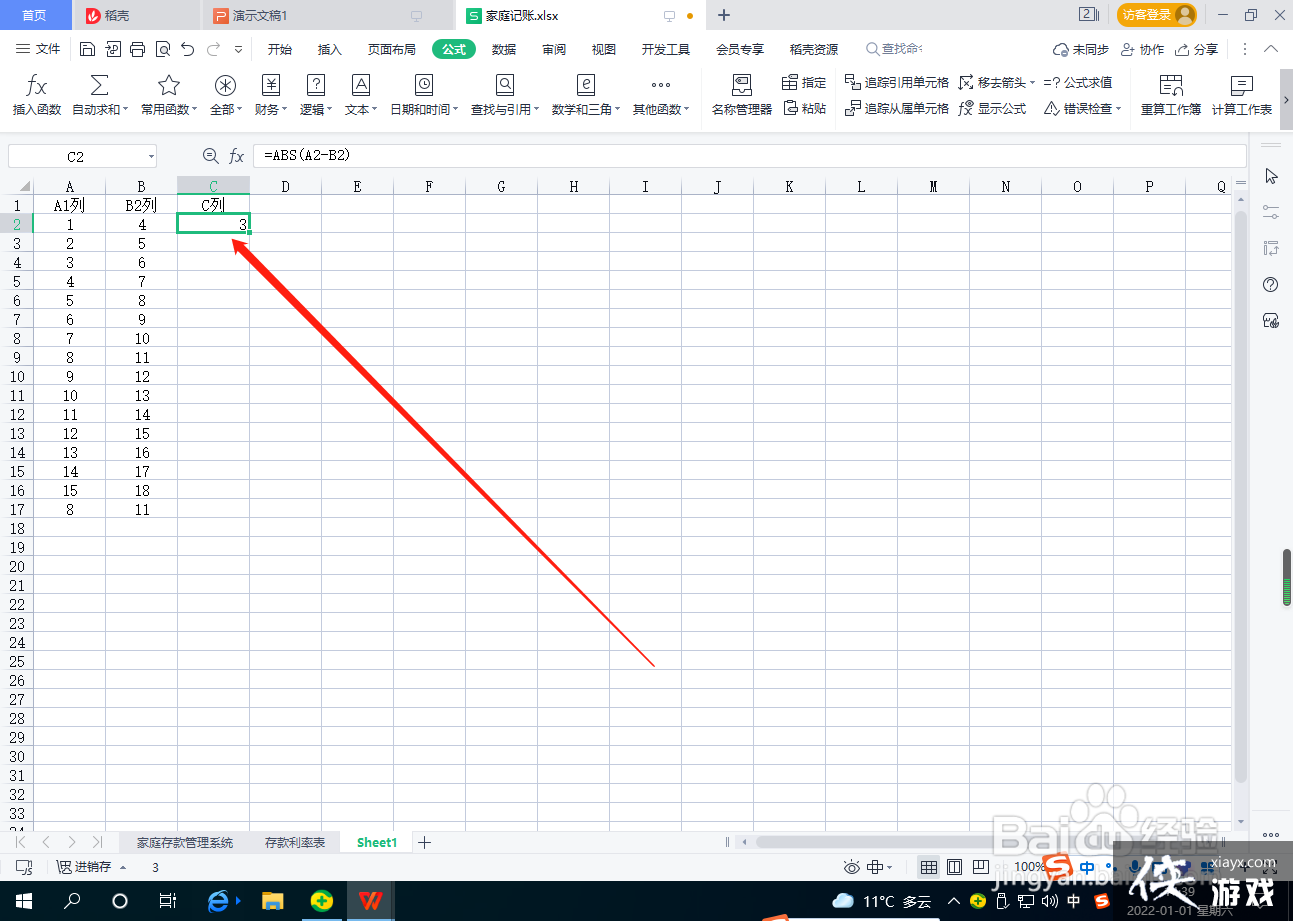Click the Share (分享) button
Image resolution: width=1293 pixels, height=921 pixels.
coord(1197,49)
